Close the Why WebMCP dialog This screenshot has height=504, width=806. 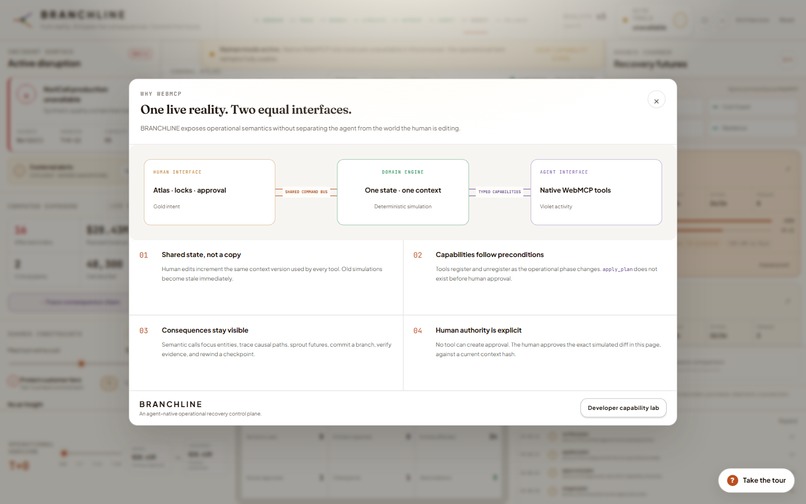pos(656,101)
